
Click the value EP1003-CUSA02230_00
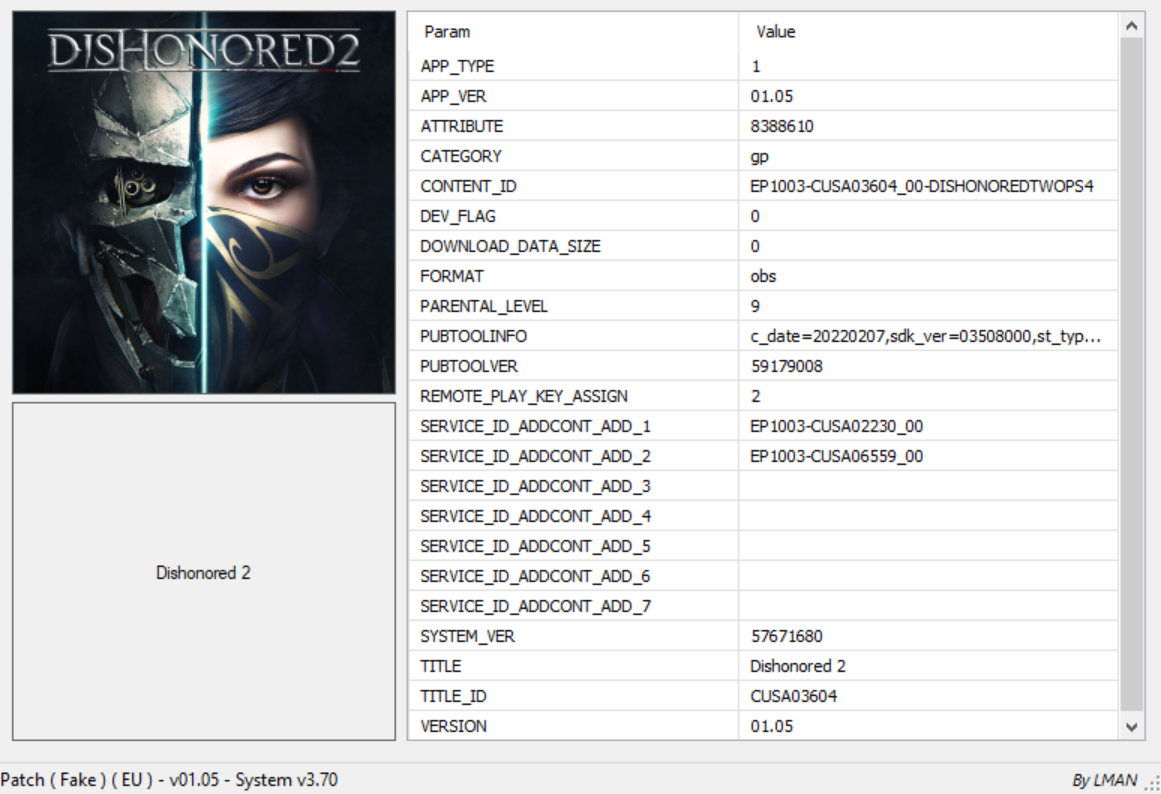(x=837, y=427)
